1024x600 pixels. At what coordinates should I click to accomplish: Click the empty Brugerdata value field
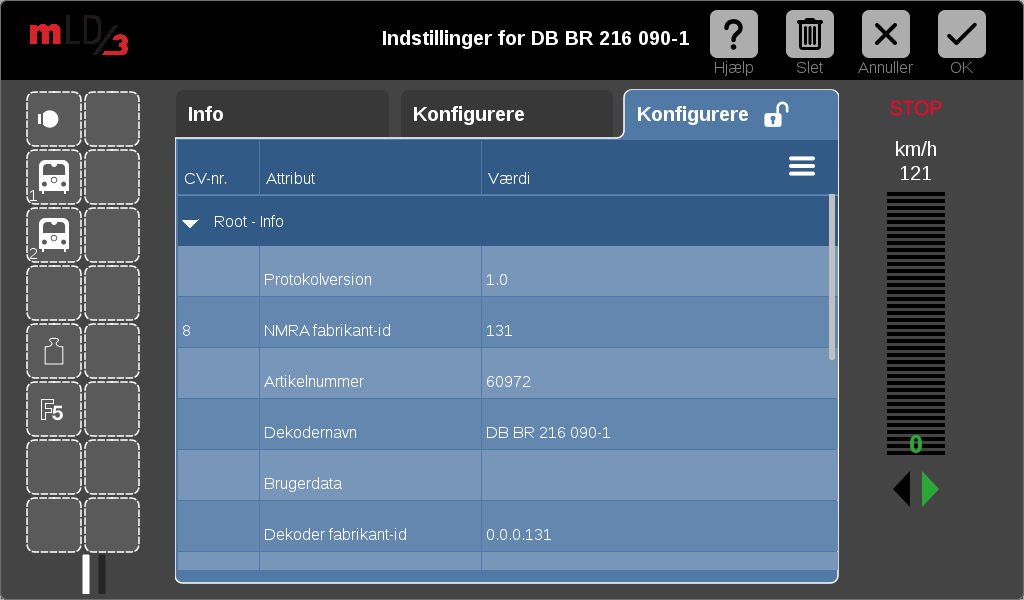(x=659, y=475)
